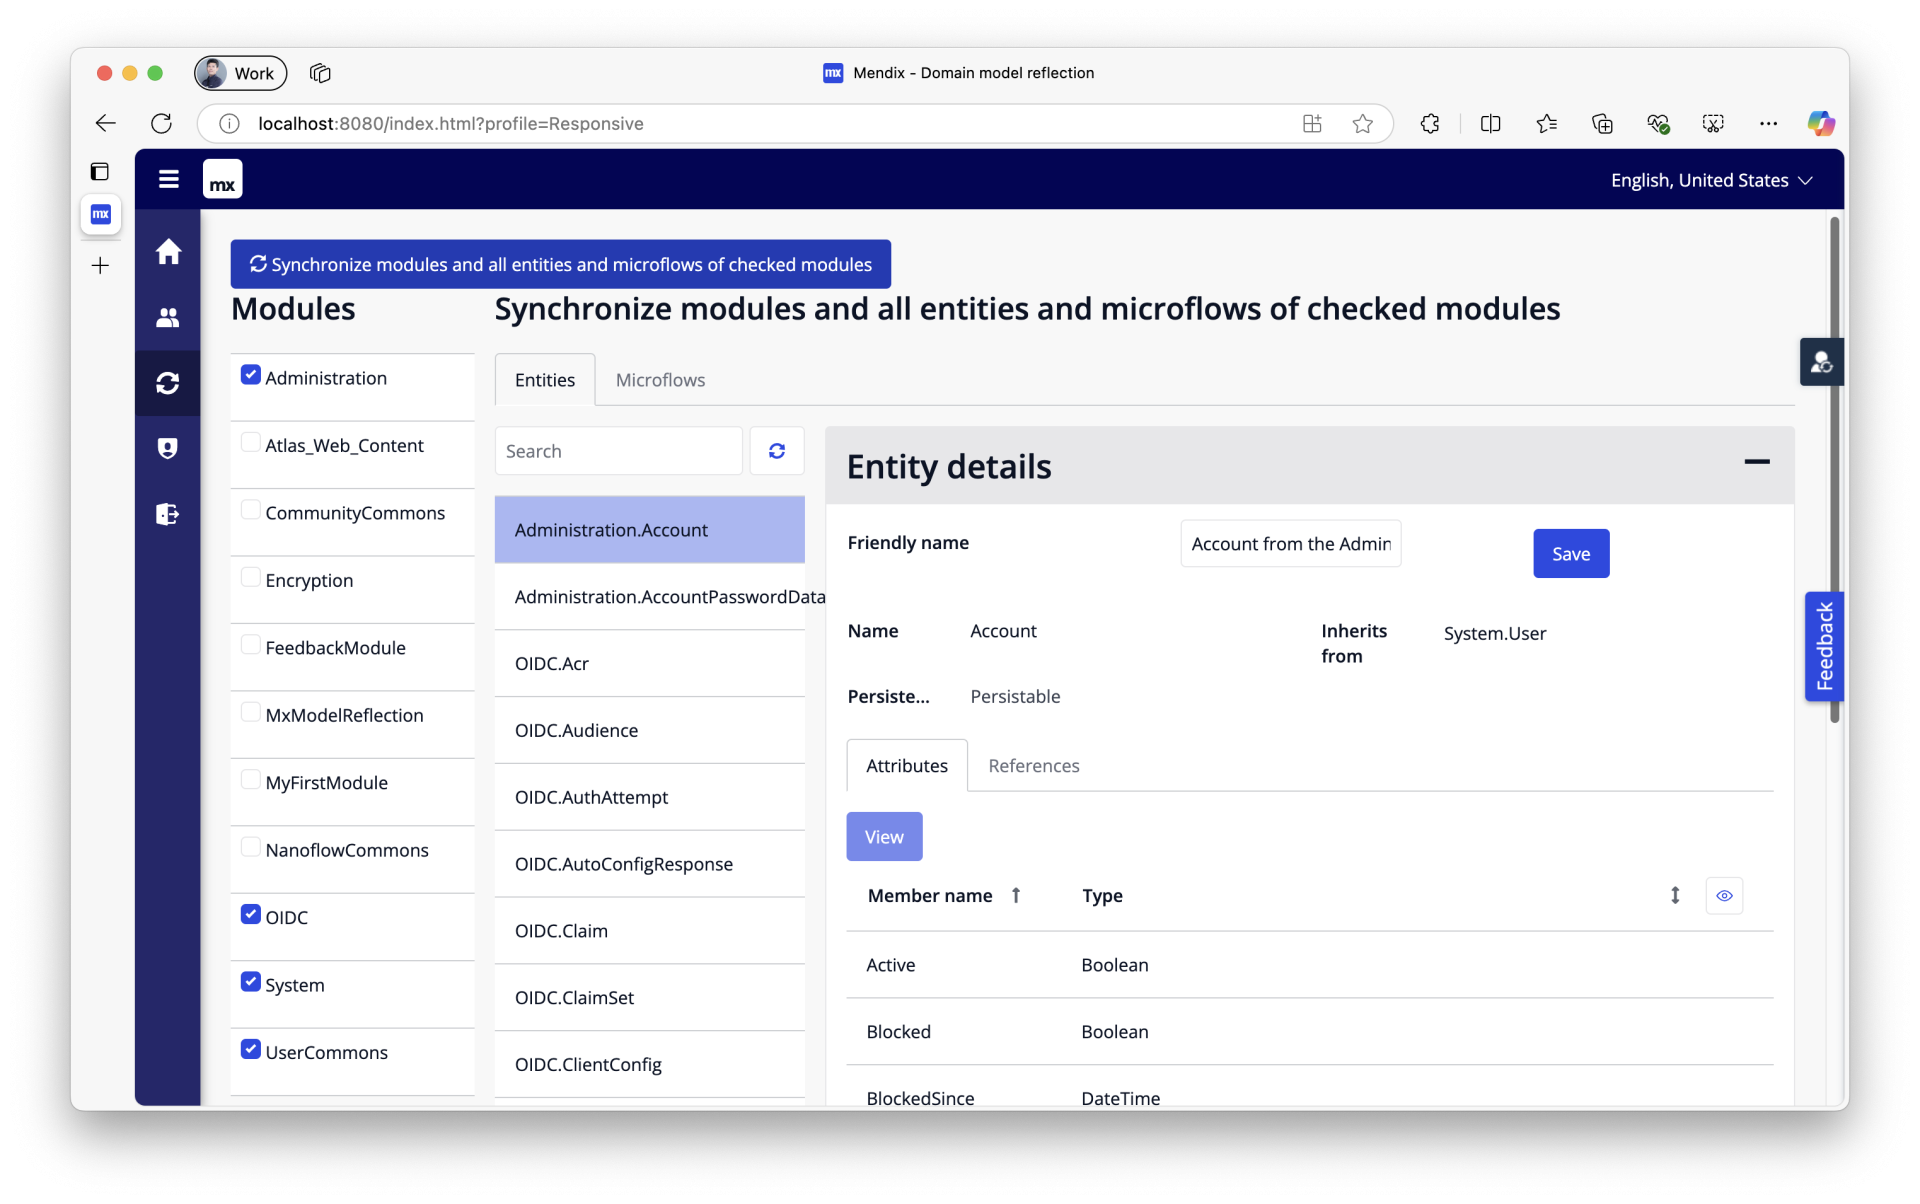Select the OIDC.Audience entity
The image size is (1920, 1204).
click(650, 731)
